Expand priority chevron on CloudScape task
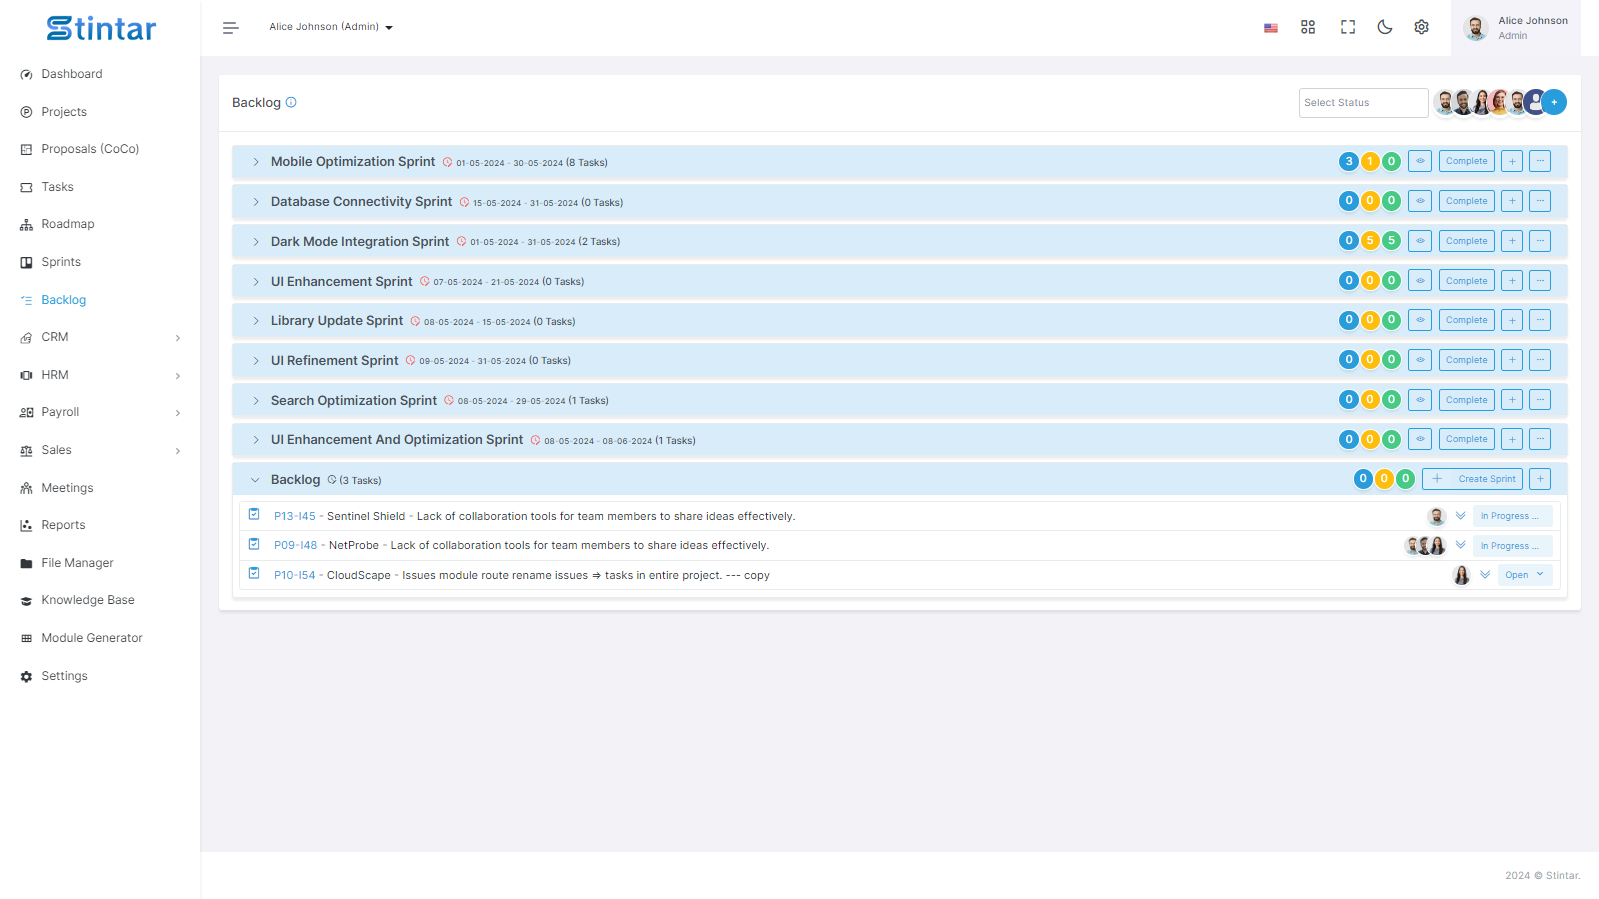This screenshot has width=1599, height=899. pyautogui.click(x=1485, y=575)
